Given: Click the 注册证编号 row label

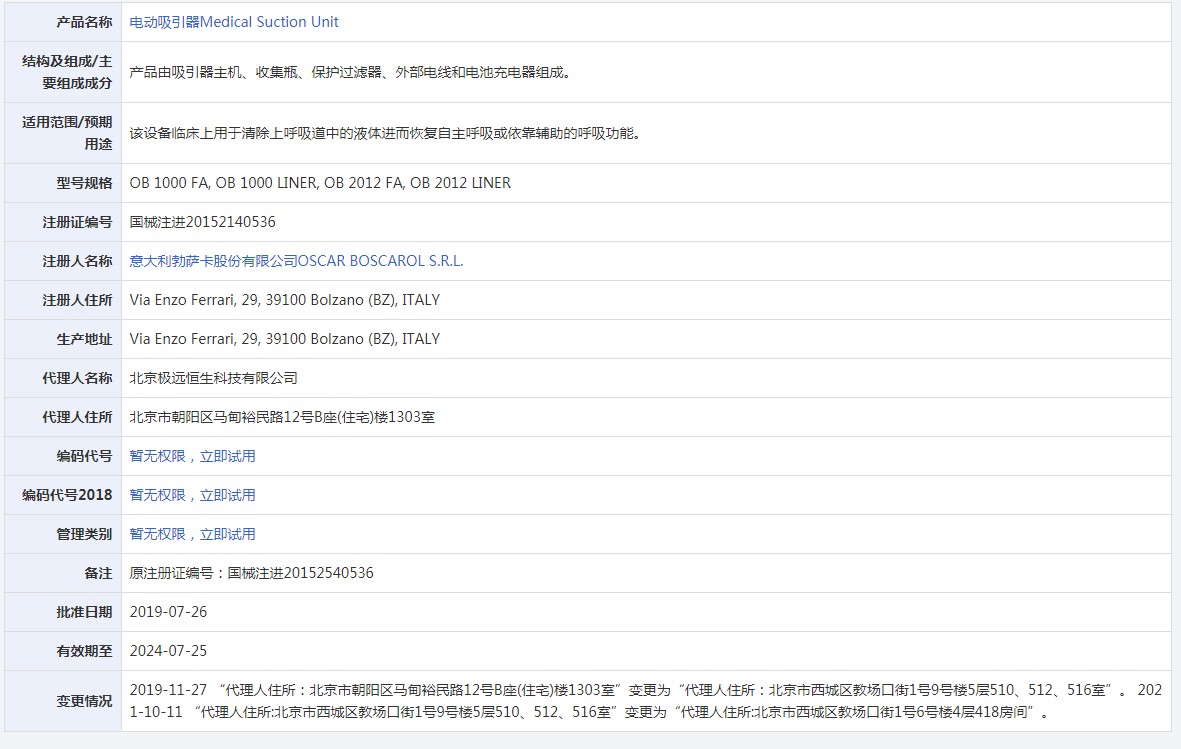Looking at the screenshot, I should tap(78, 222).
